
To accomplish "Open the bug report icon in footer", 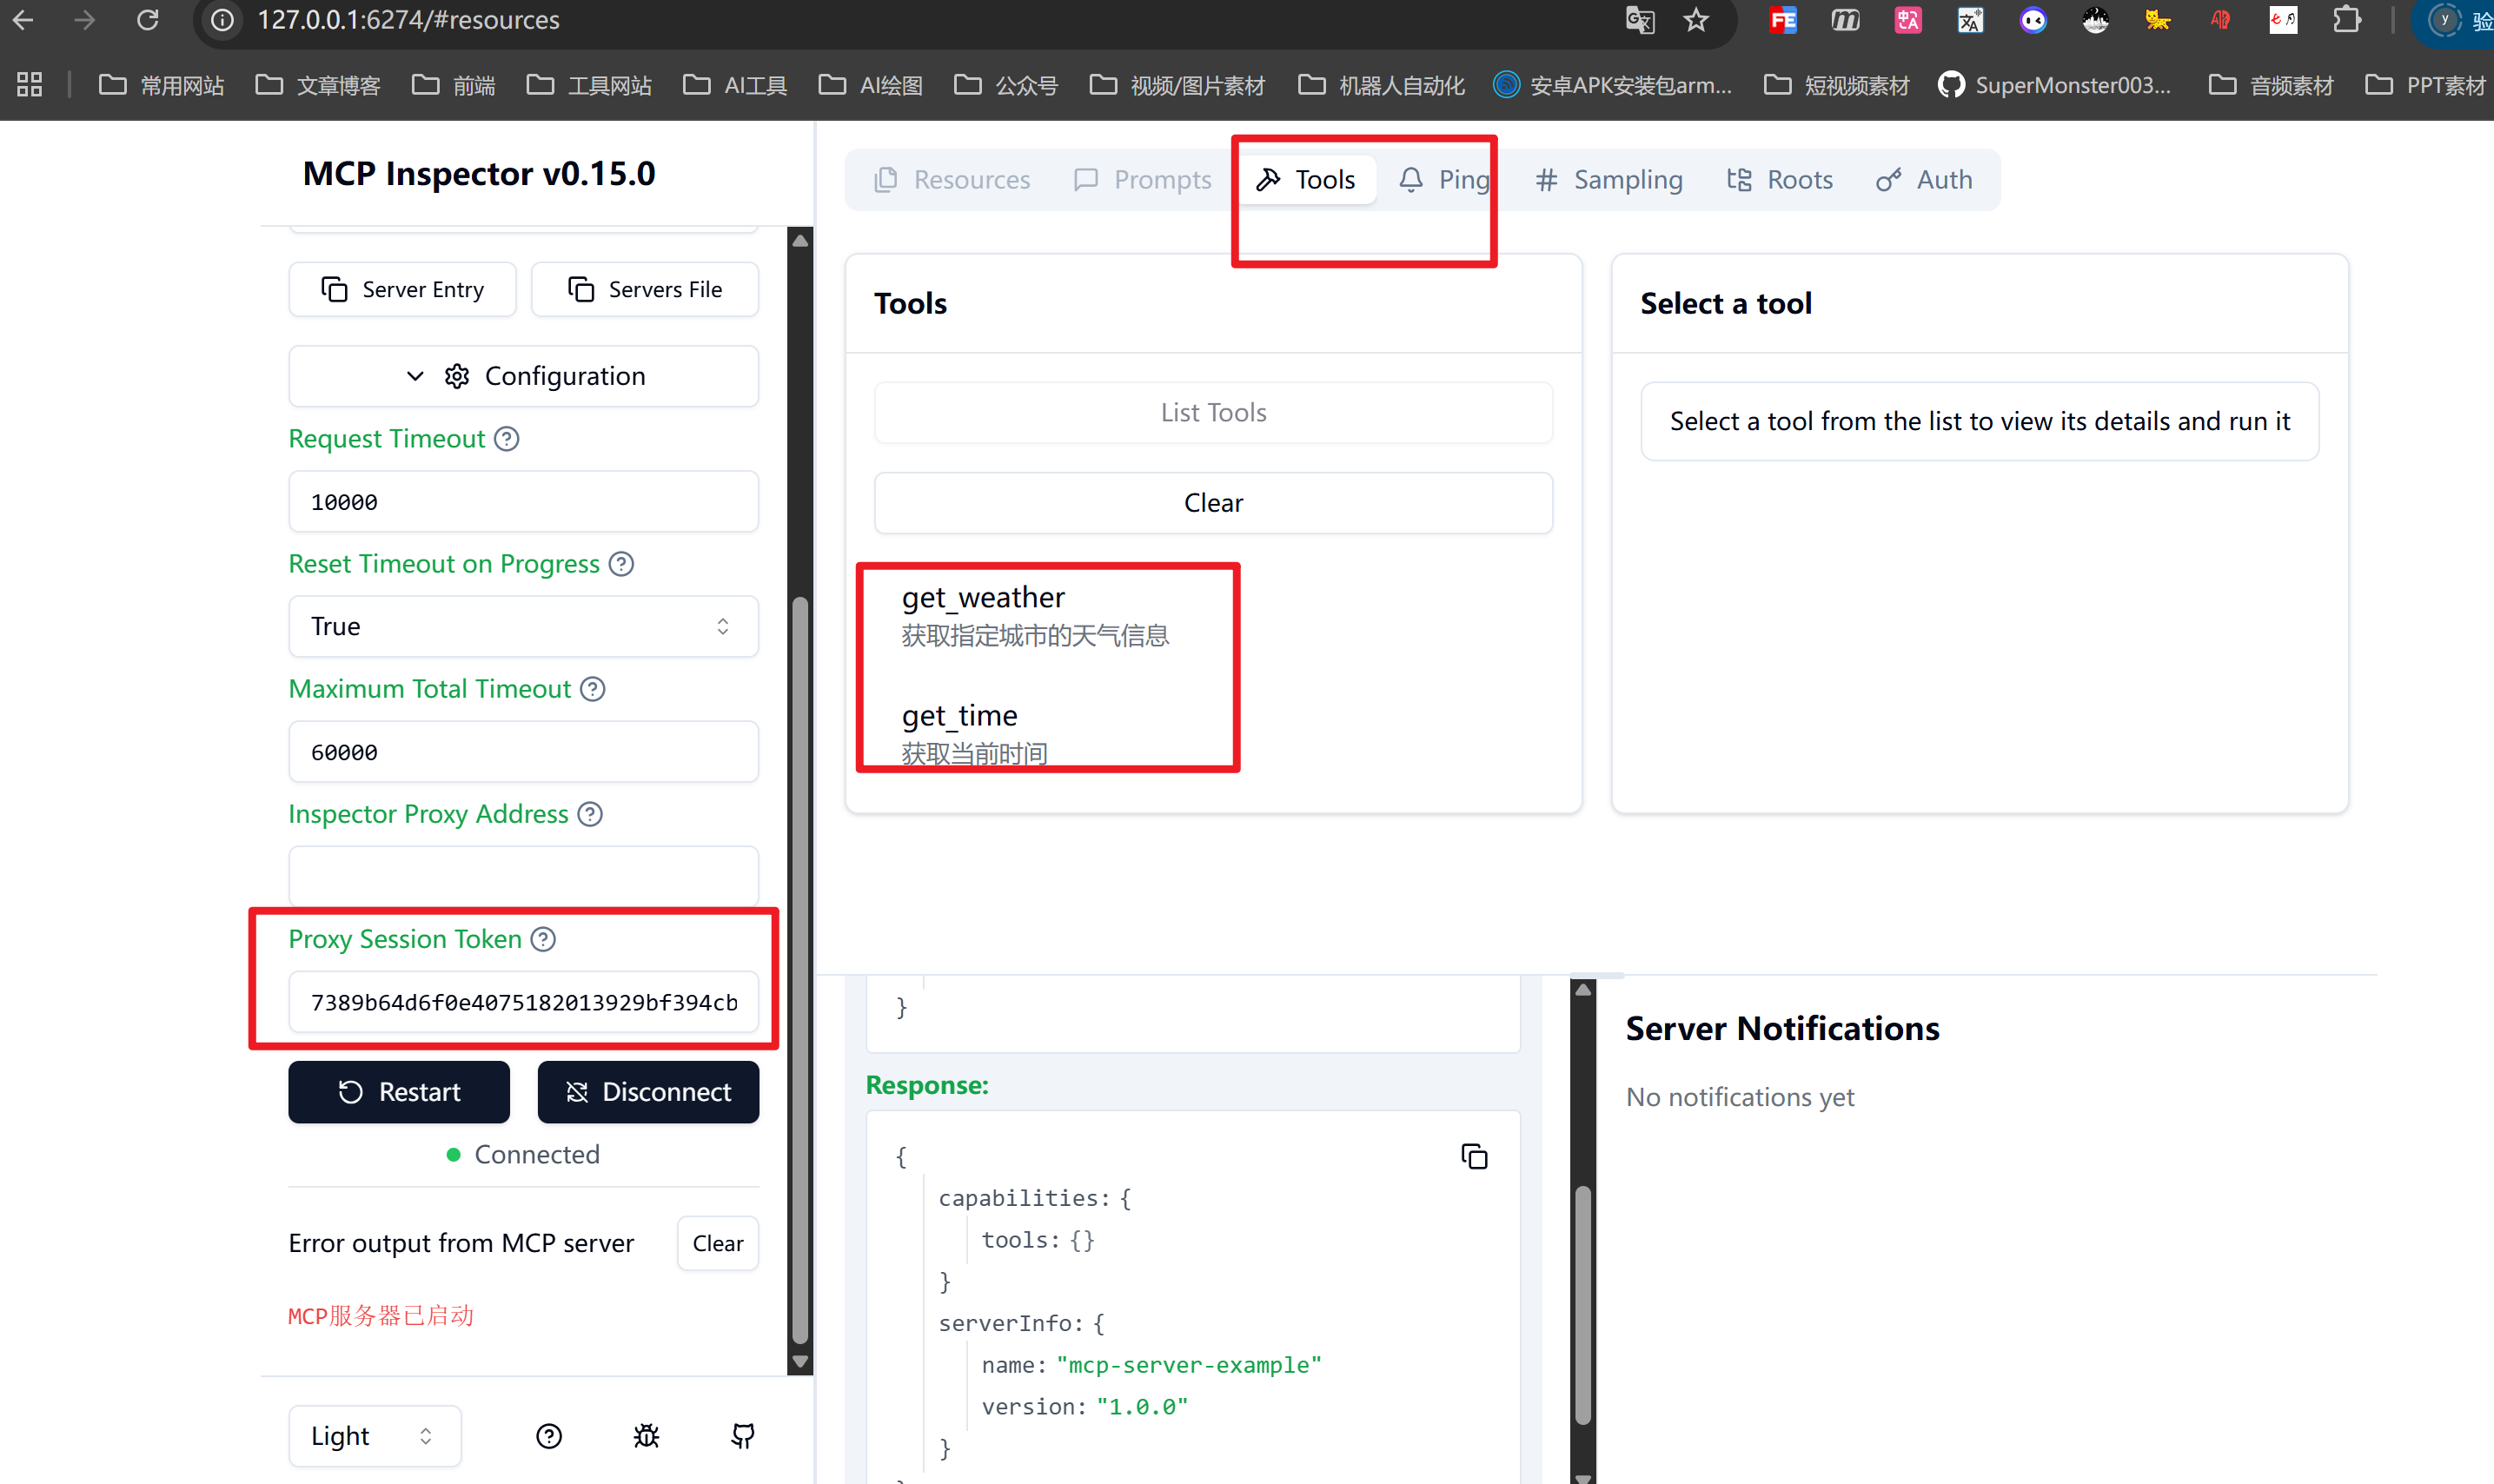I will point(646,1436).
